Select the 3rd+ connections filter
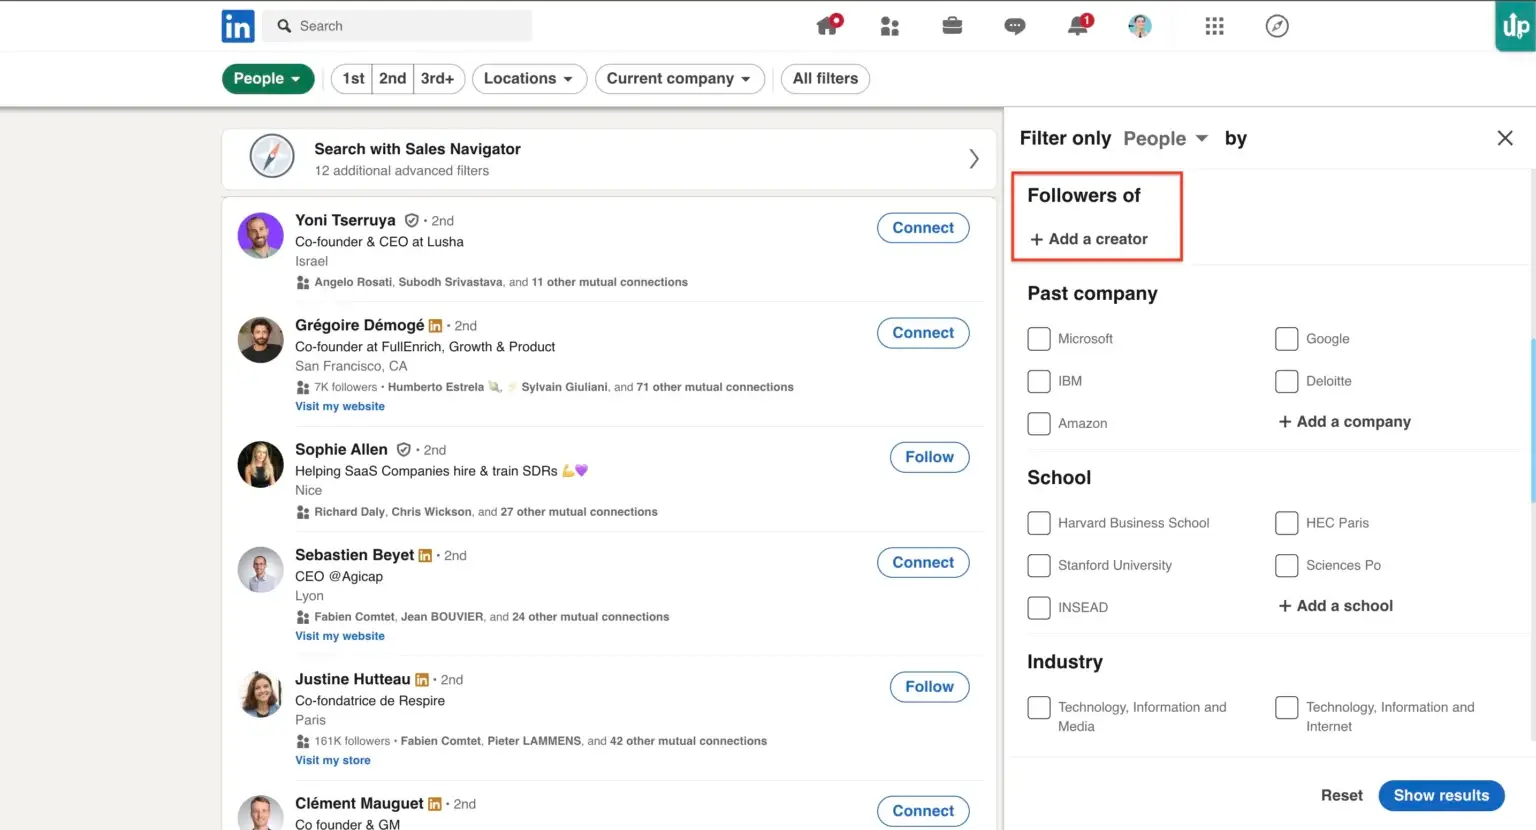Image resolution: width=1536 pixels, height=830 pixels. [x=438, y=79]
